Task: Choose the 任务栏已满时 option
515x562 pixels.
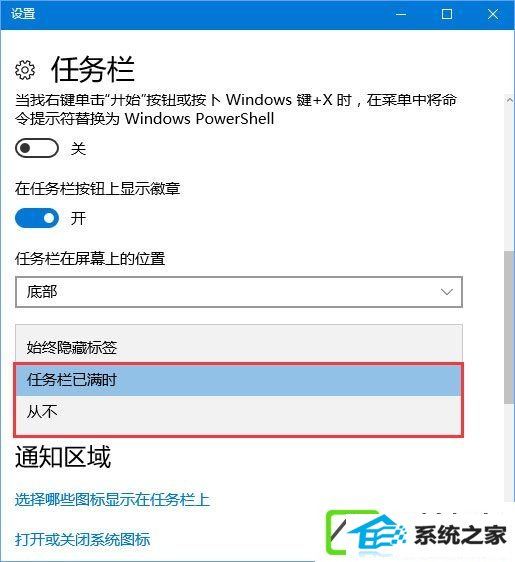Action: point(239,380)
